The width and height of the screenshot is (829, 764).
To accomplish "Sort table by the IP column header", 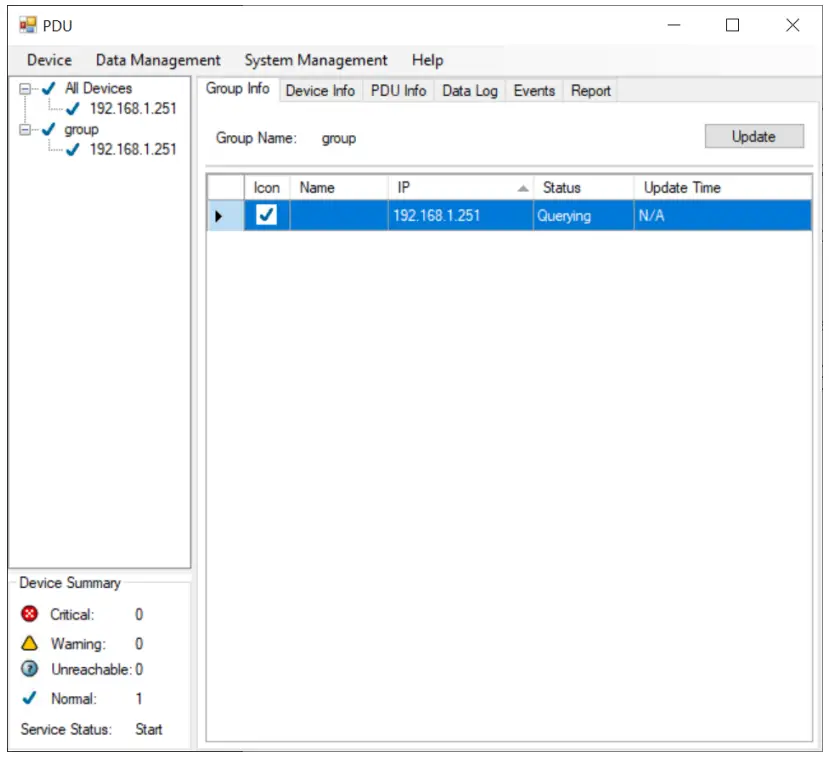I will click(460, 188).
